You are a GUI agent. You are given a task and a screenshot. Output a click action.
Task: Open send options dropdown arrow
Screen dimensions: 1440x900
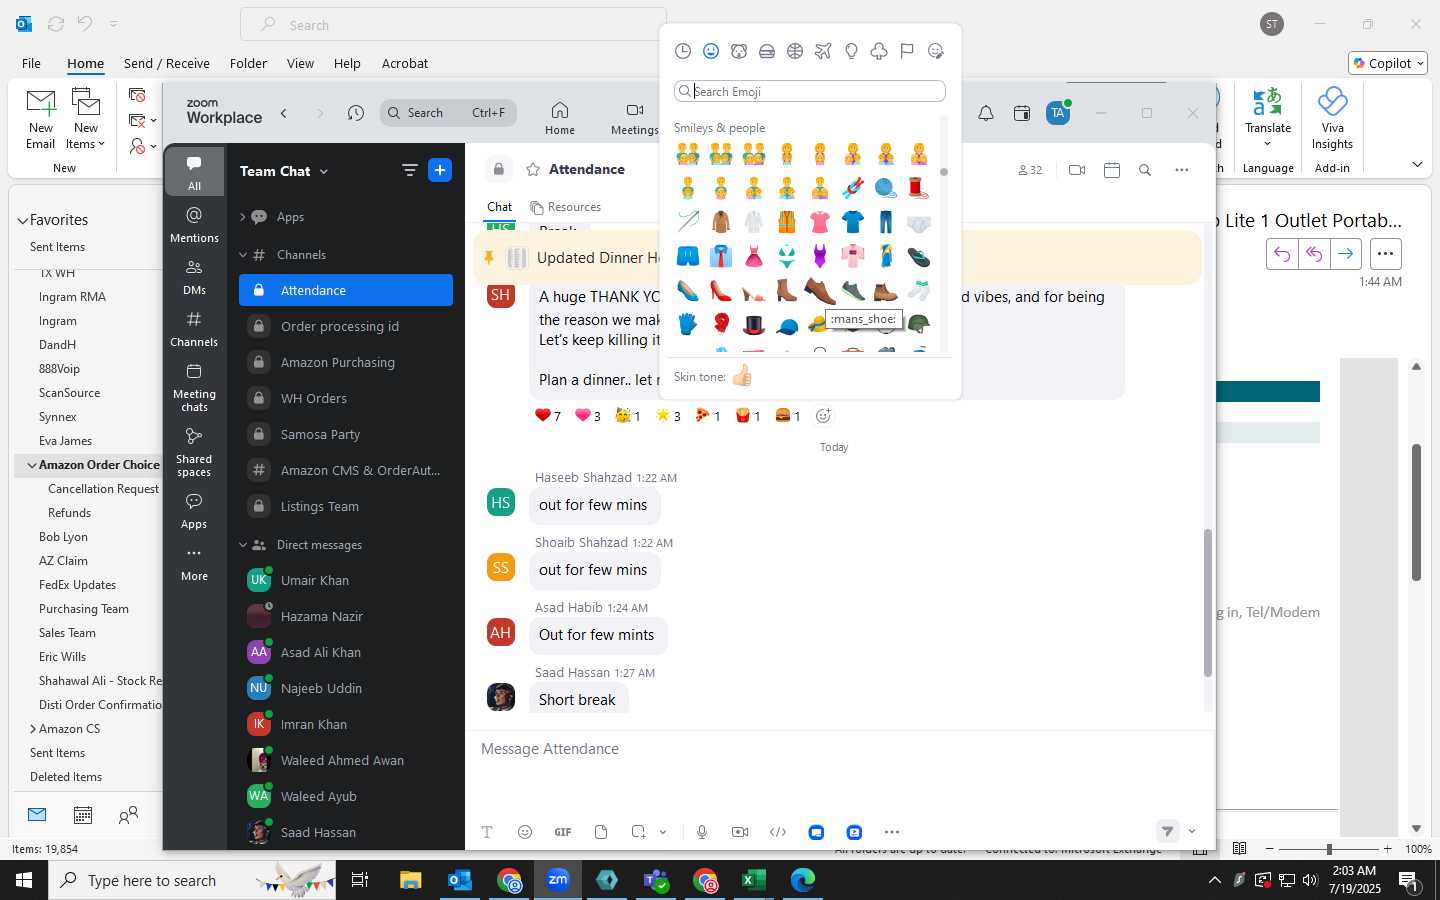coord(1192,831)
